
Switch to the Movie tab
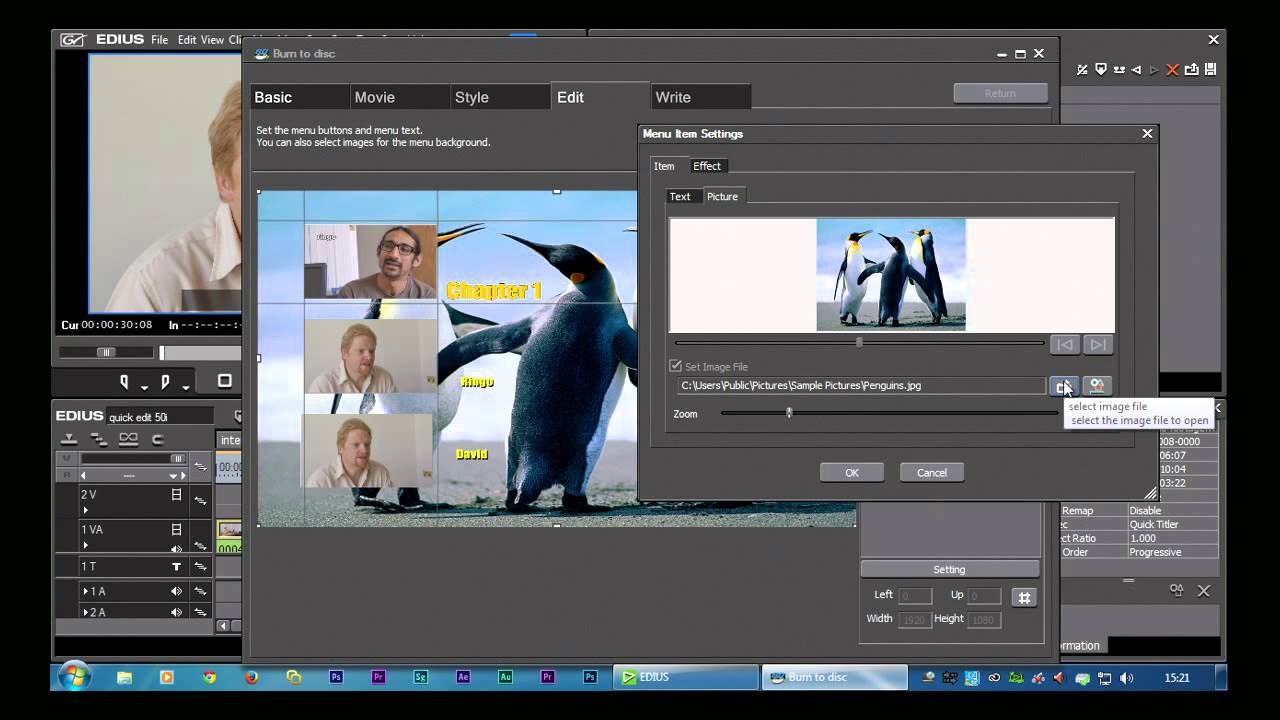[x=400, y=97]
